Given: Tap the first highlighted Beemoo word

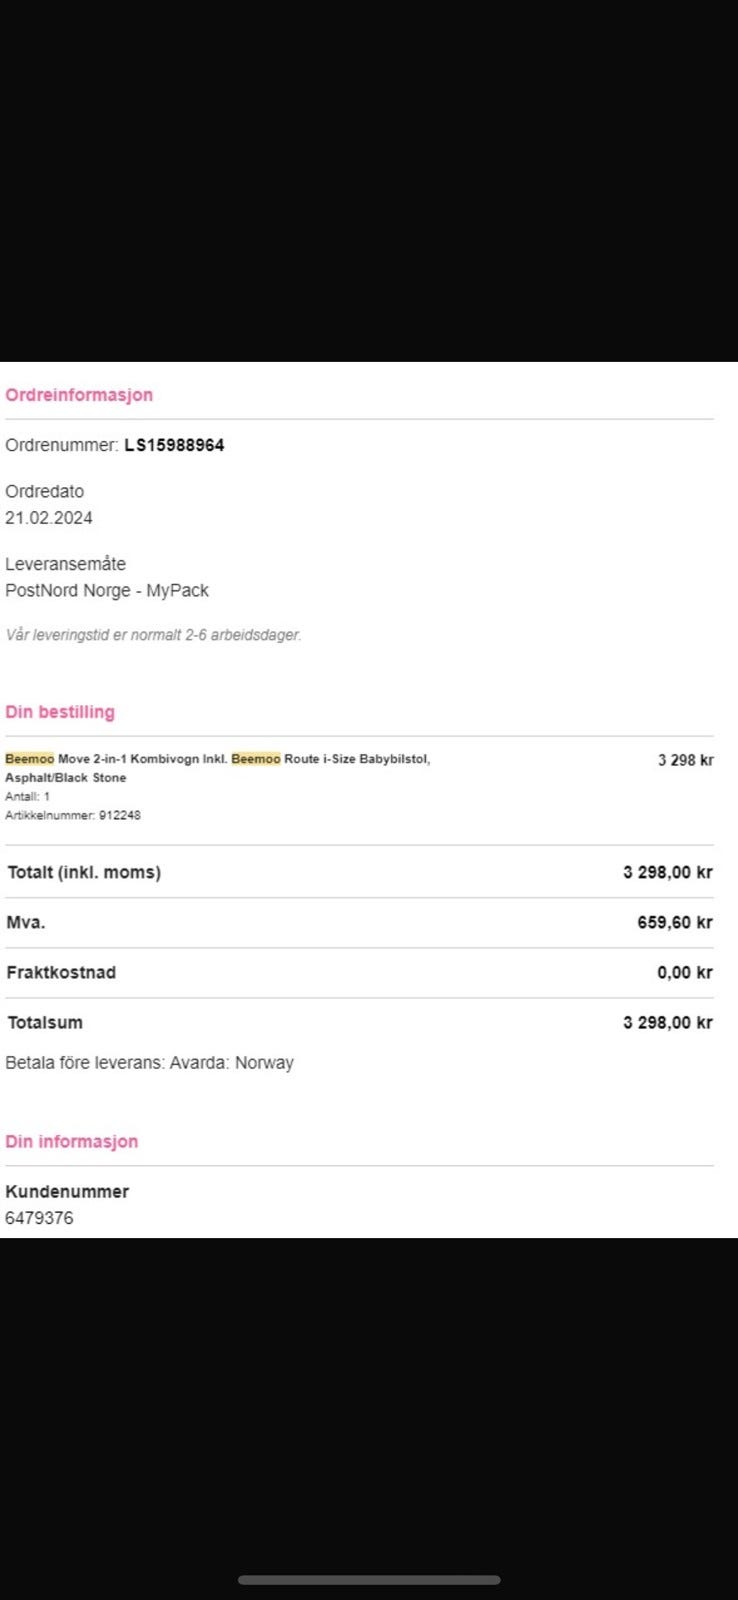Looking at the screenshot, I should [x=30, y=759].
